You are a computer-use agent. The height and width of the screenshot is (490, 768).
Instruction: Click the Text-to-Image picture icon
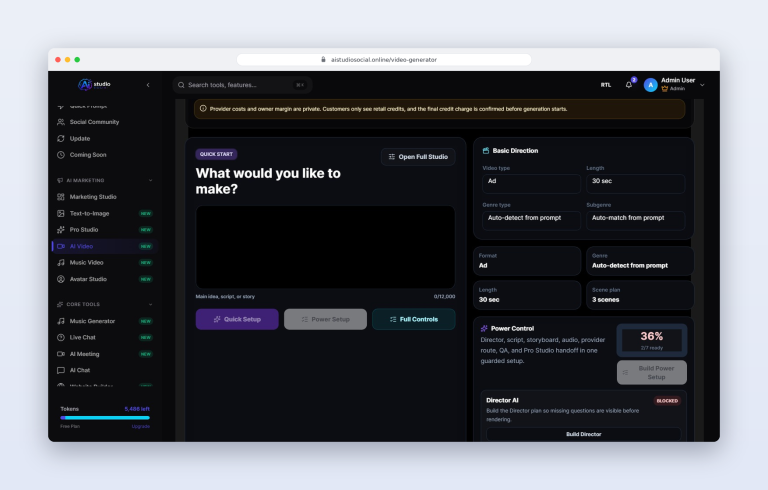point(61,214)
